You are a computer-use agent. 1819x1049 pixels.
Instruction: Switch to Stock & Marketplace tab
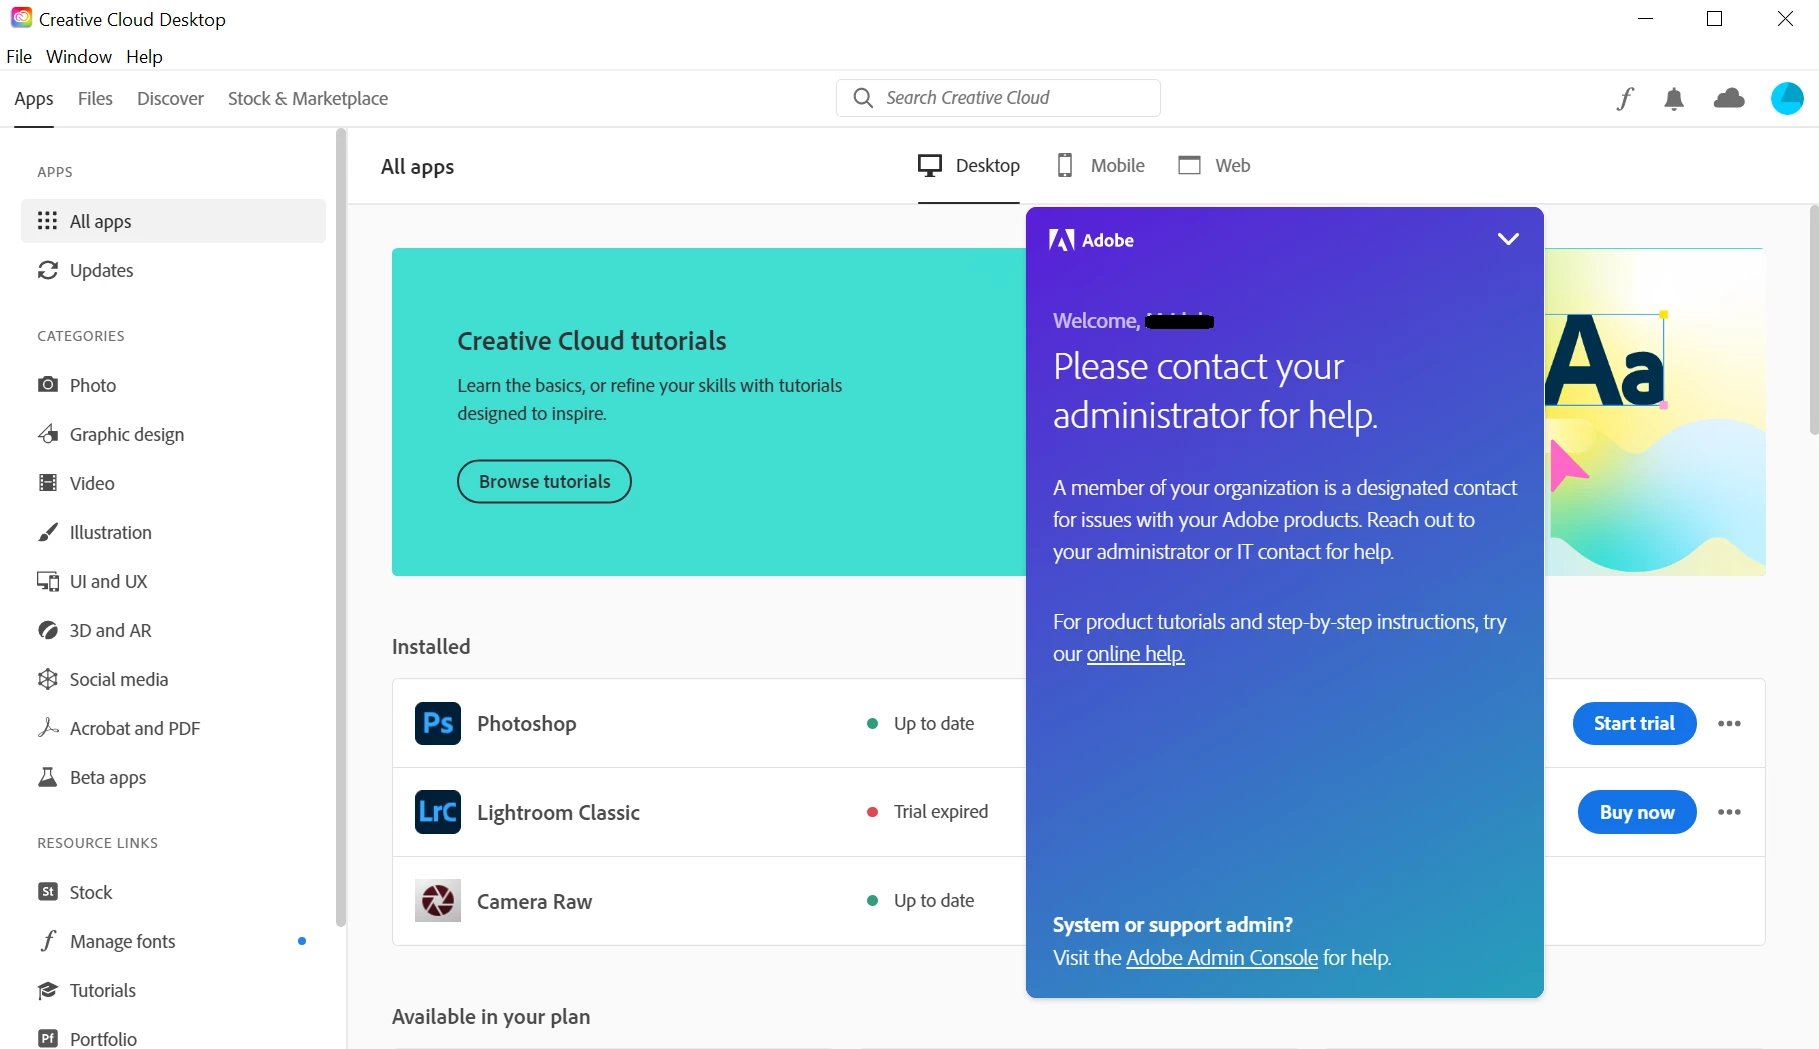pos(308,98)
